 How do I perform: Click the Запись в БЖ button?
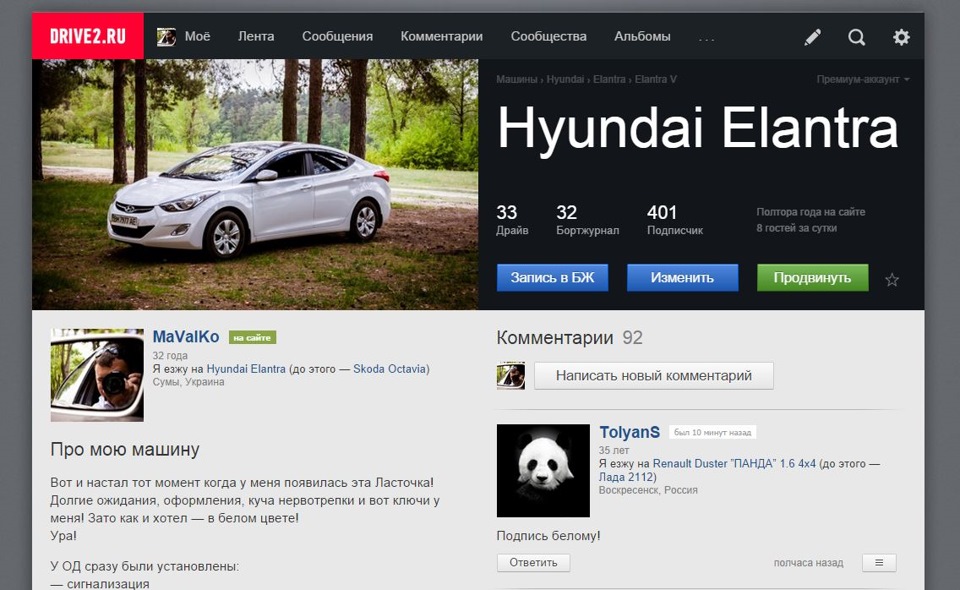[552, 277]
